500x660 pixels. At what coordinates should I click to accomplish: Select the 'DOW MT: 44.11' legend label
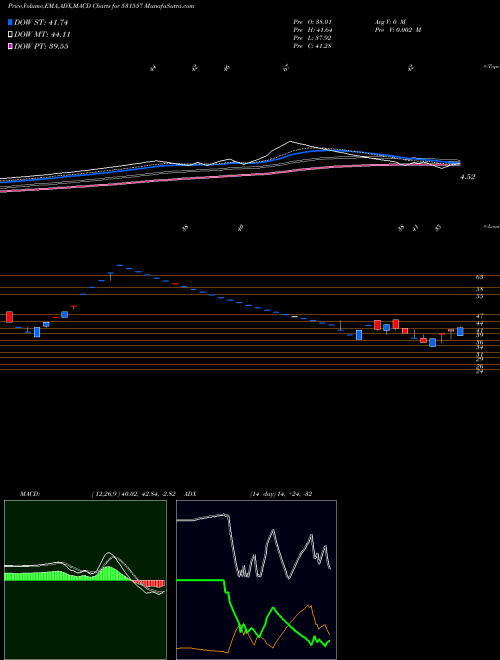[x=42, y=35]
